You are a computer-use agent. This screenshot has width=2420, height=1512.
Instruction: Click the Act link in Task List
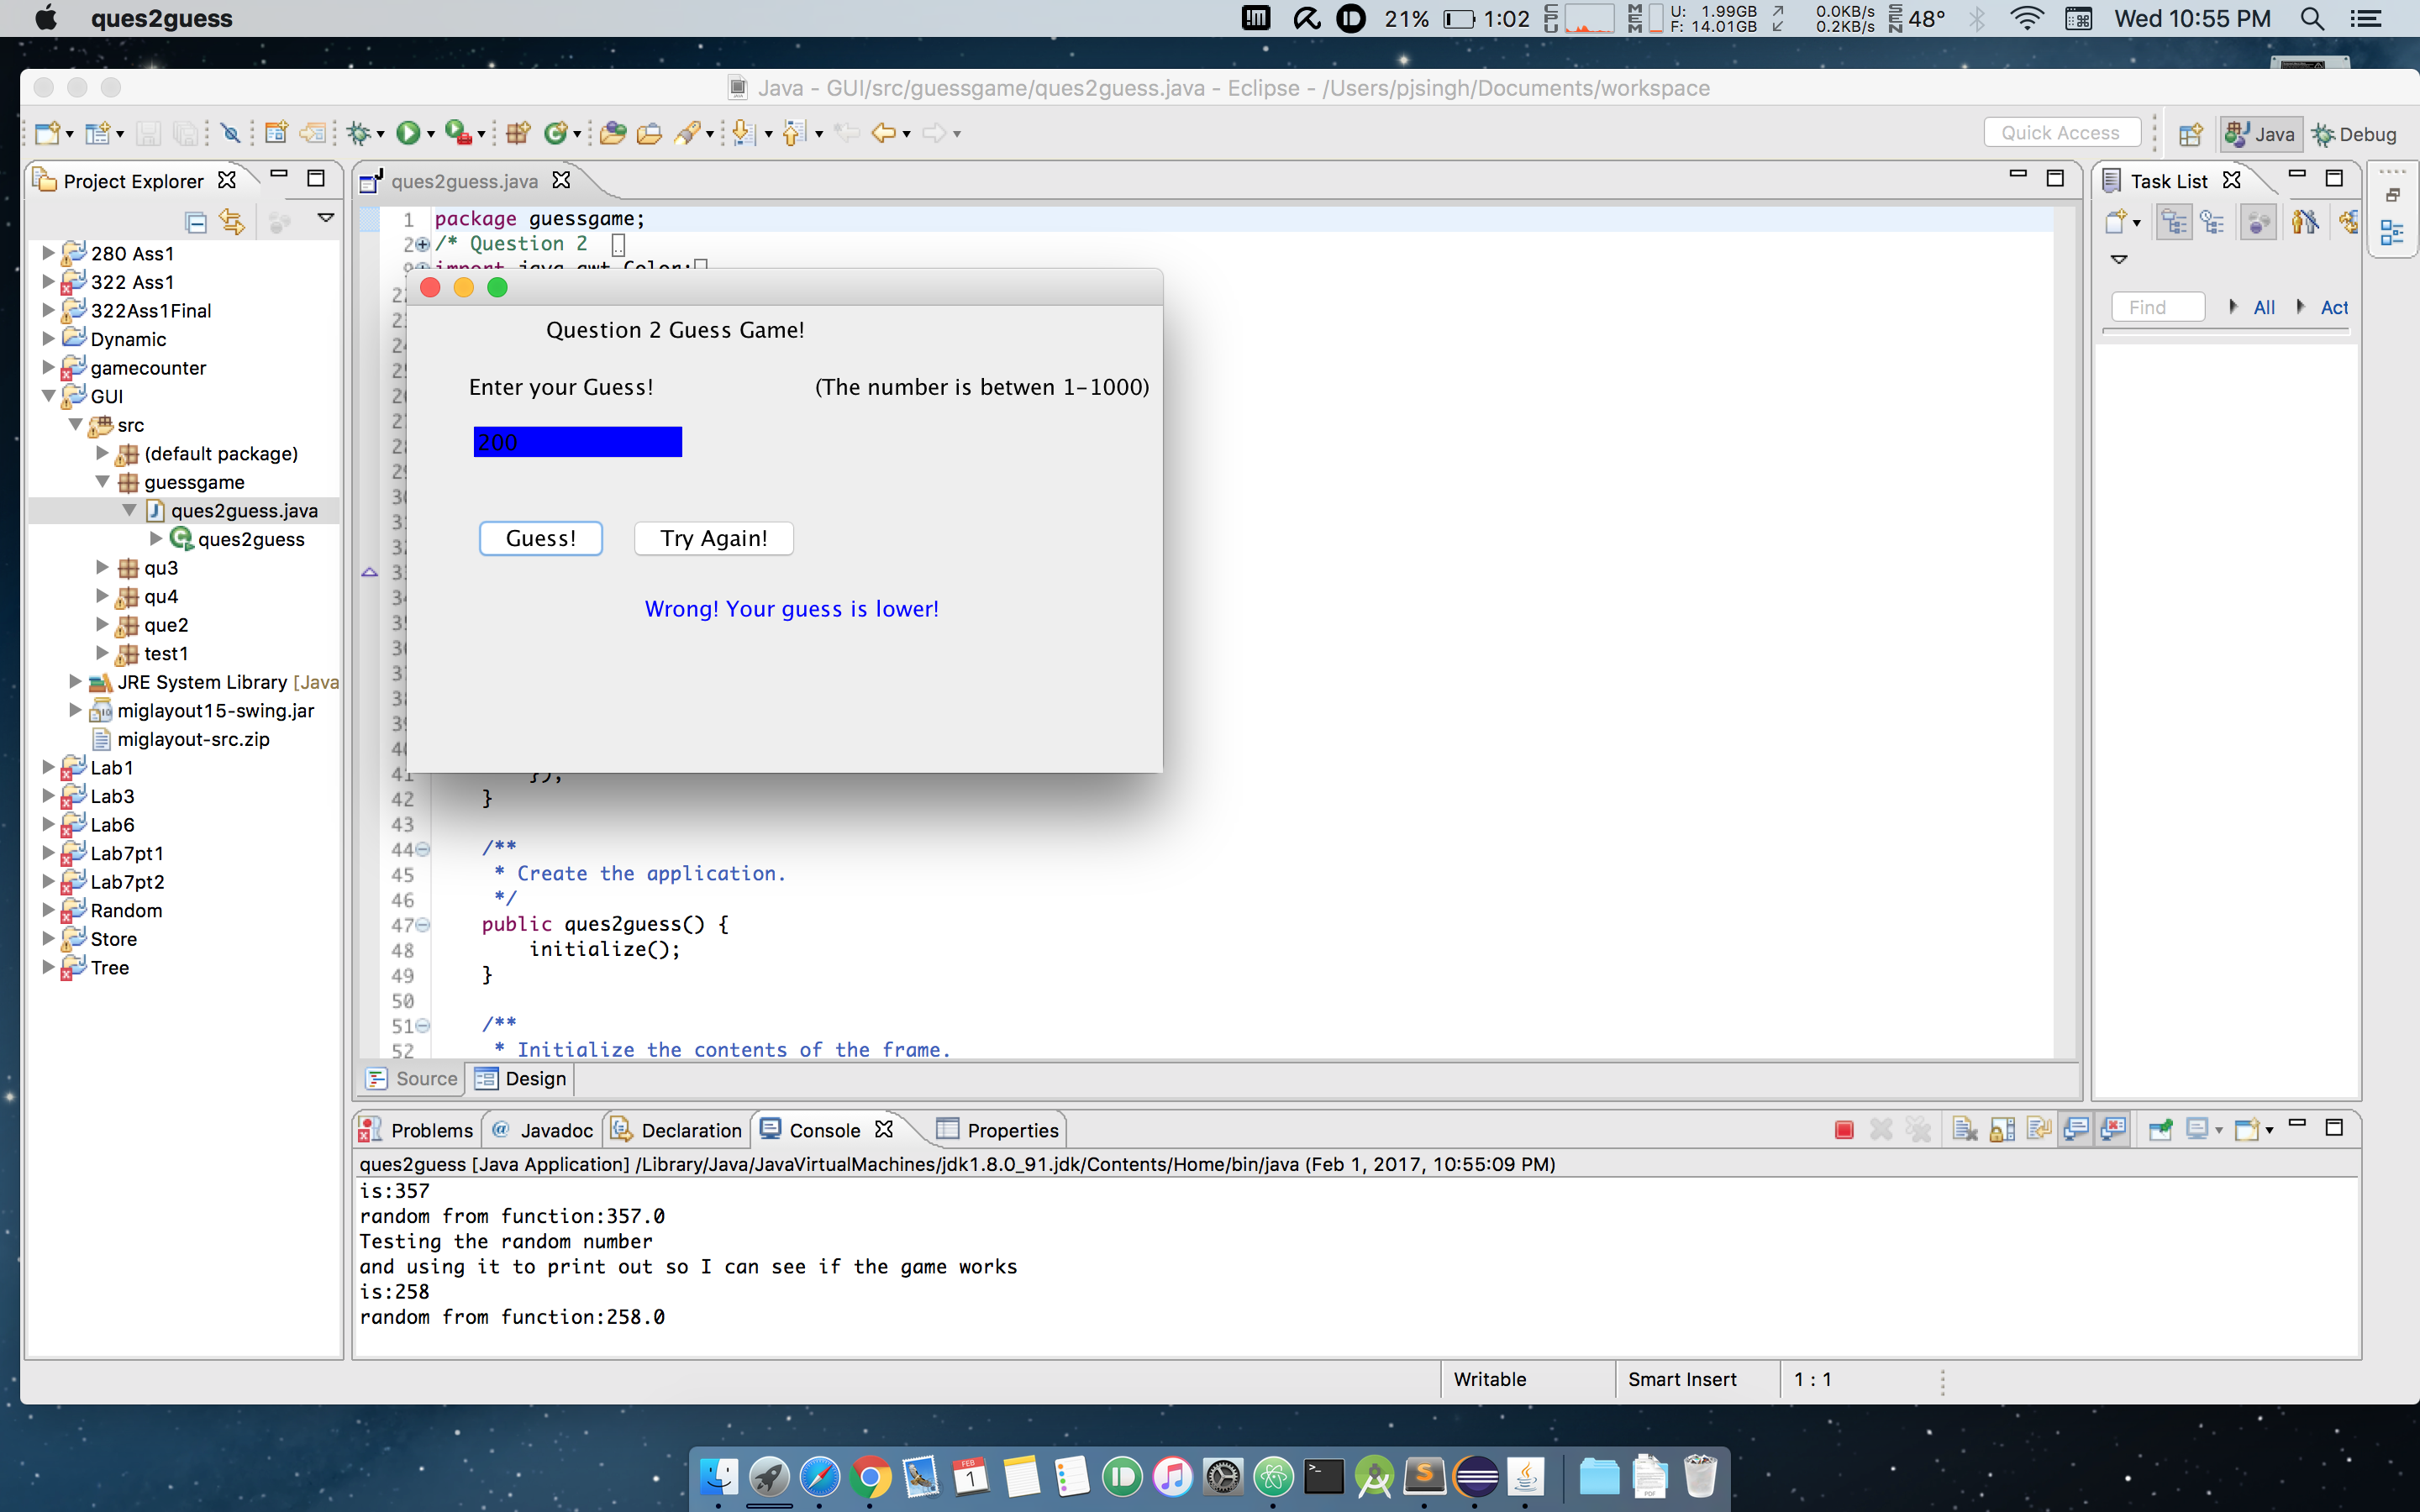2334,308
